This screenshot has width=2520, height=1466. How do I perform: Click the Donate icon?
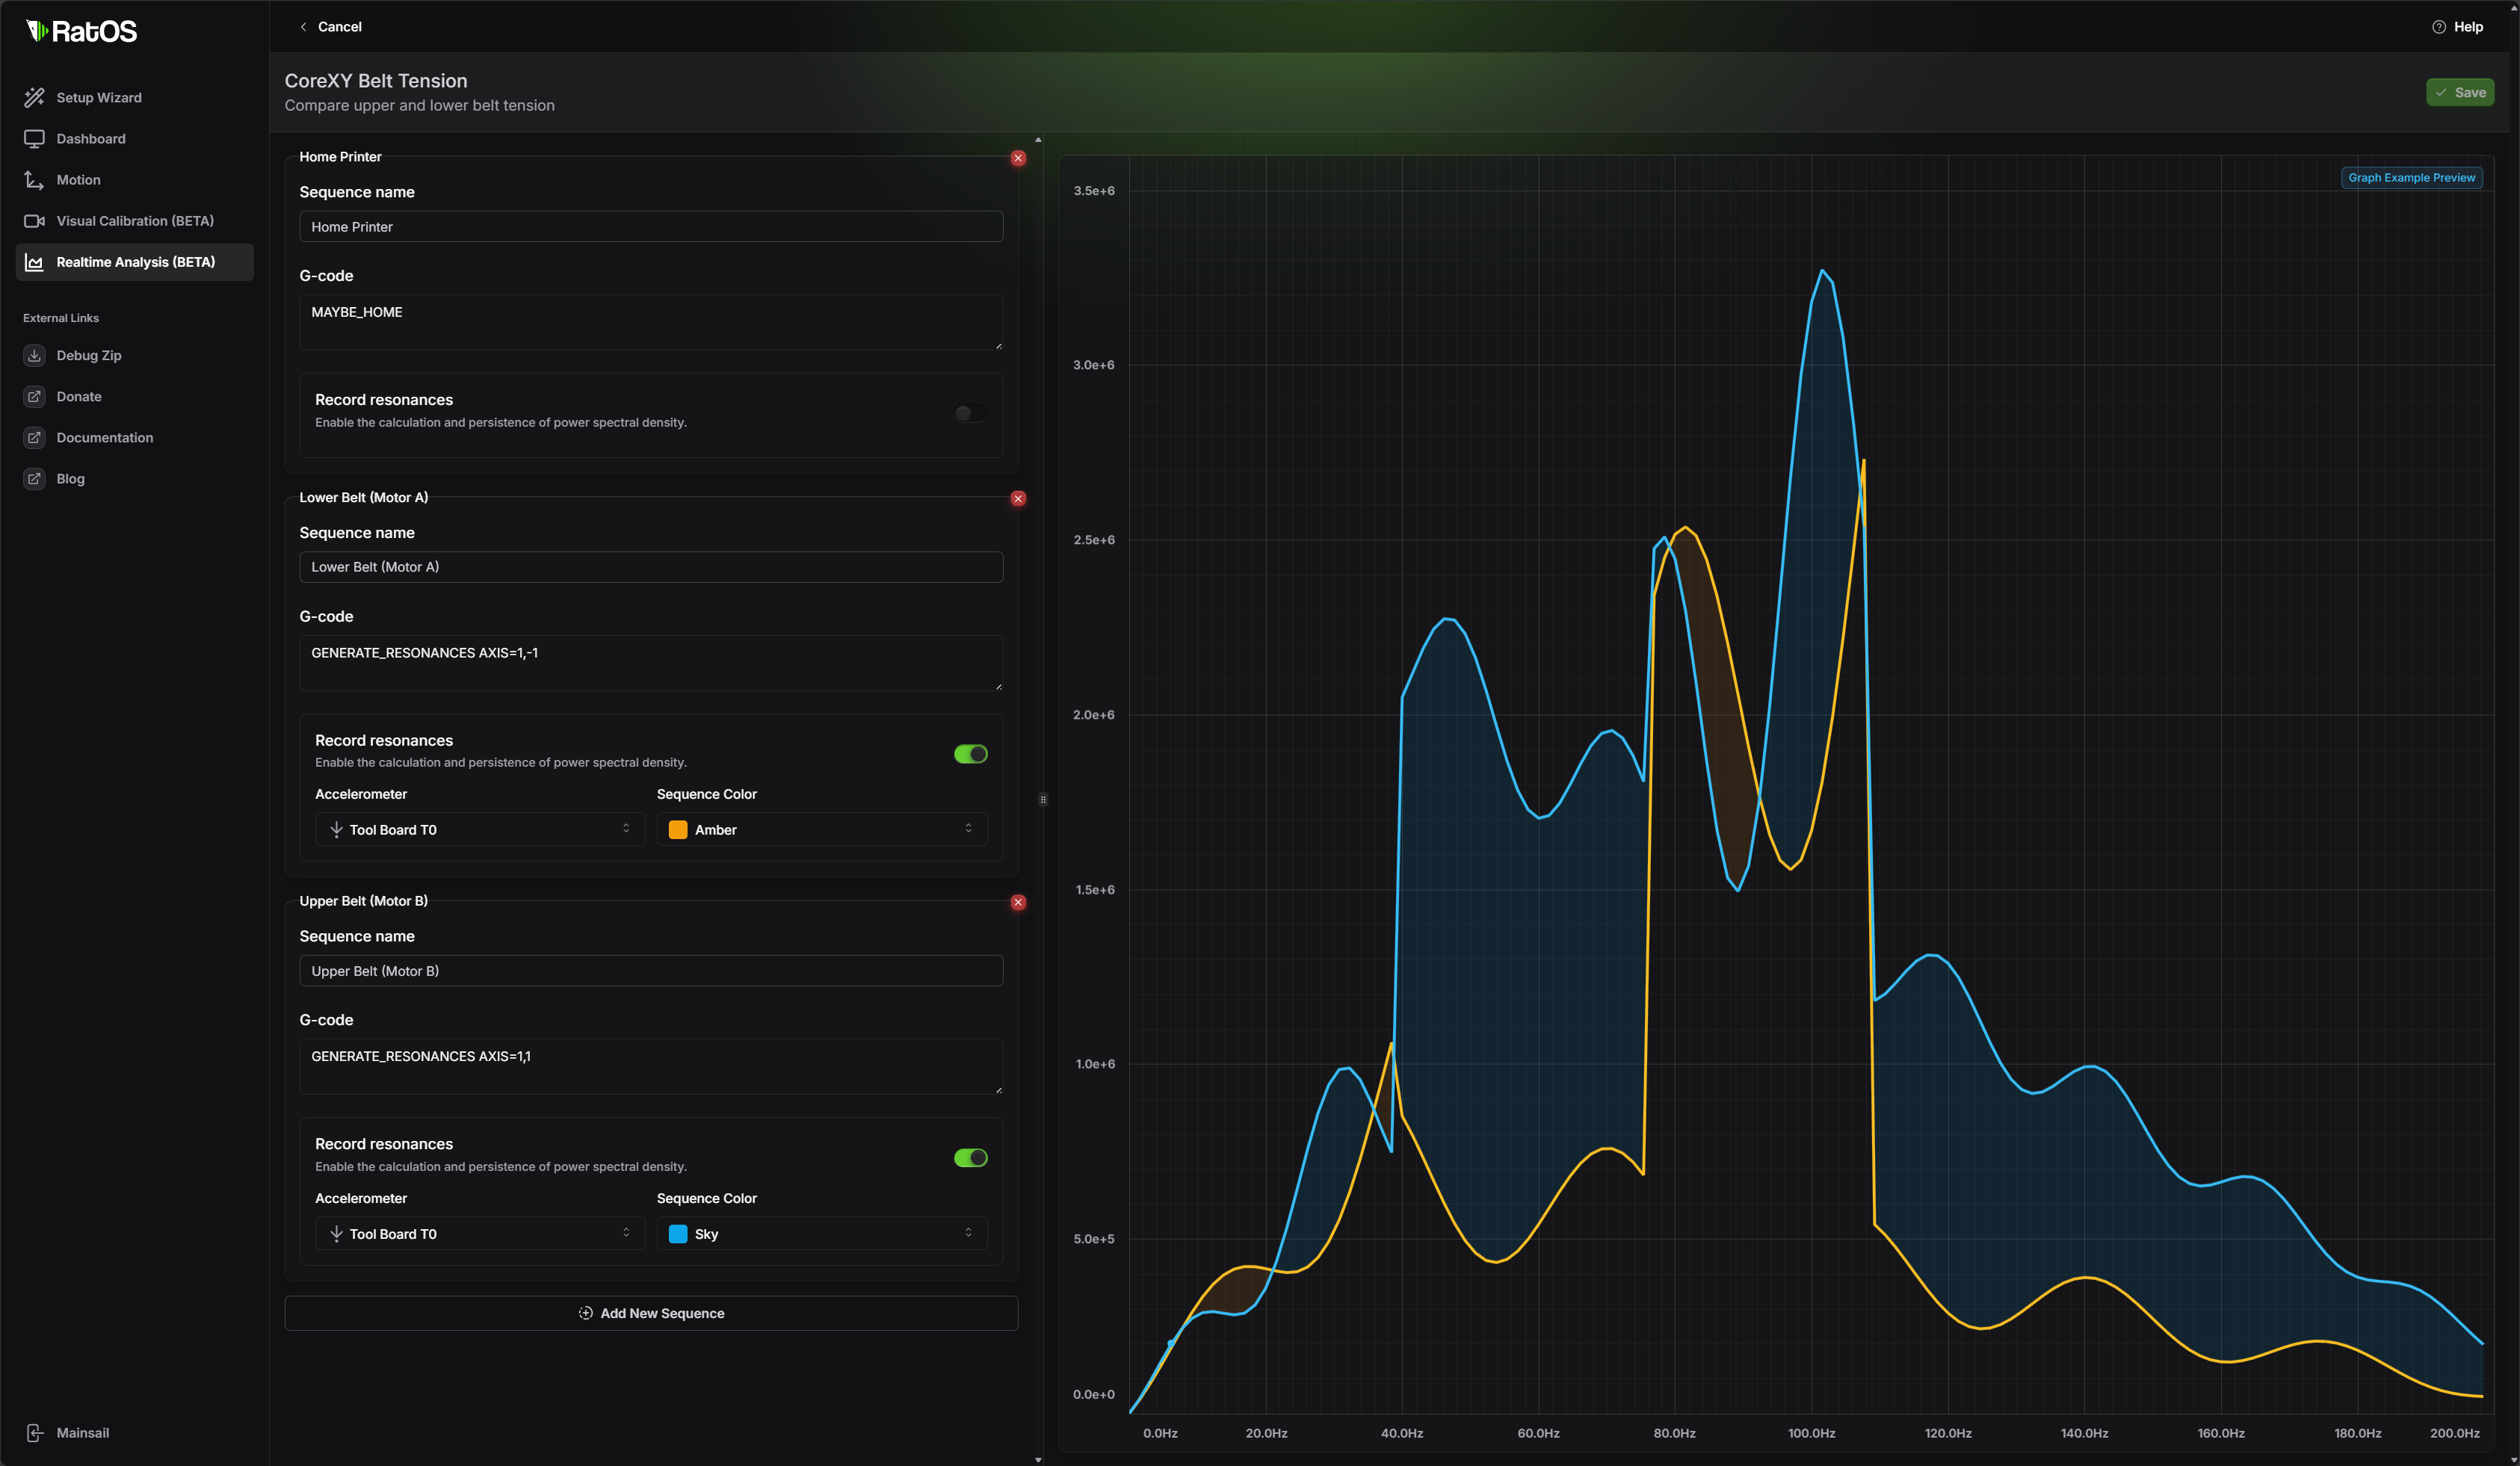pyautogui.click(x=35, y=396)
